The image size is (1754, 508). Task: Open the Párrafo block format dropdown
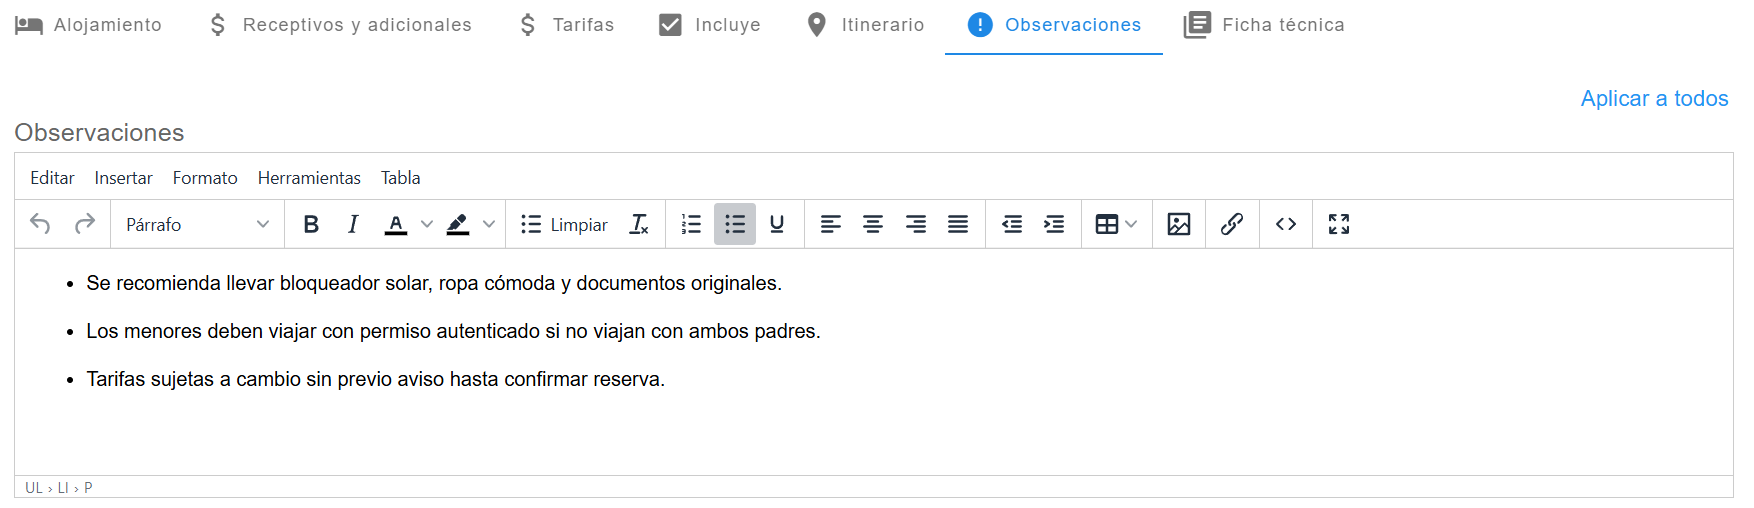click(x=197, y=224)
